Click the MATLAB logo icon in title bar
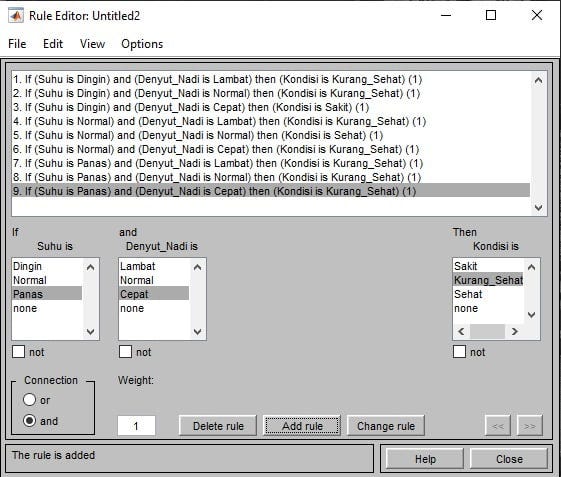561x477 pixels. point(16,16)
